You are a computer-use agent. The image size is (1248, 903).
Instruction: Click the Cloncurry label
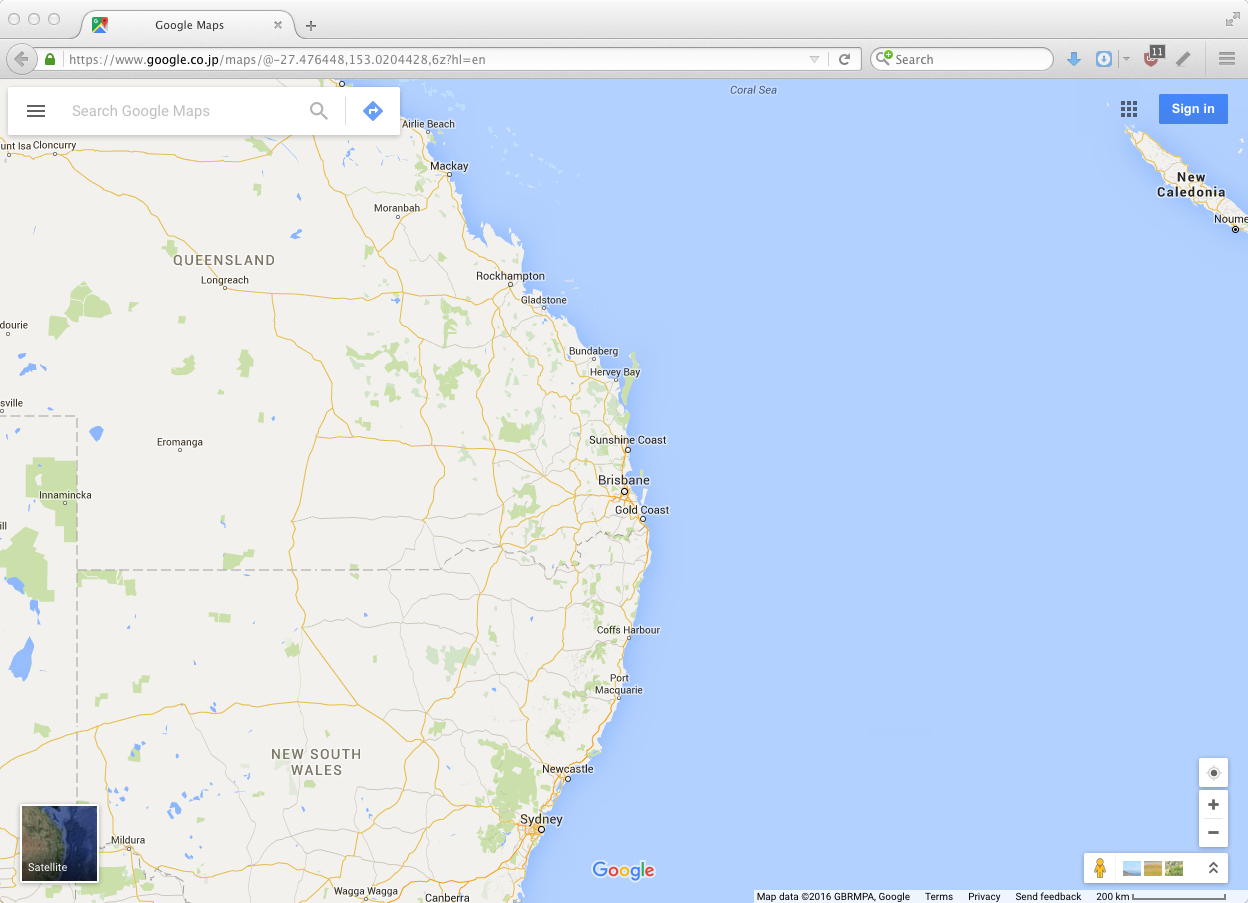click(54, 145)
